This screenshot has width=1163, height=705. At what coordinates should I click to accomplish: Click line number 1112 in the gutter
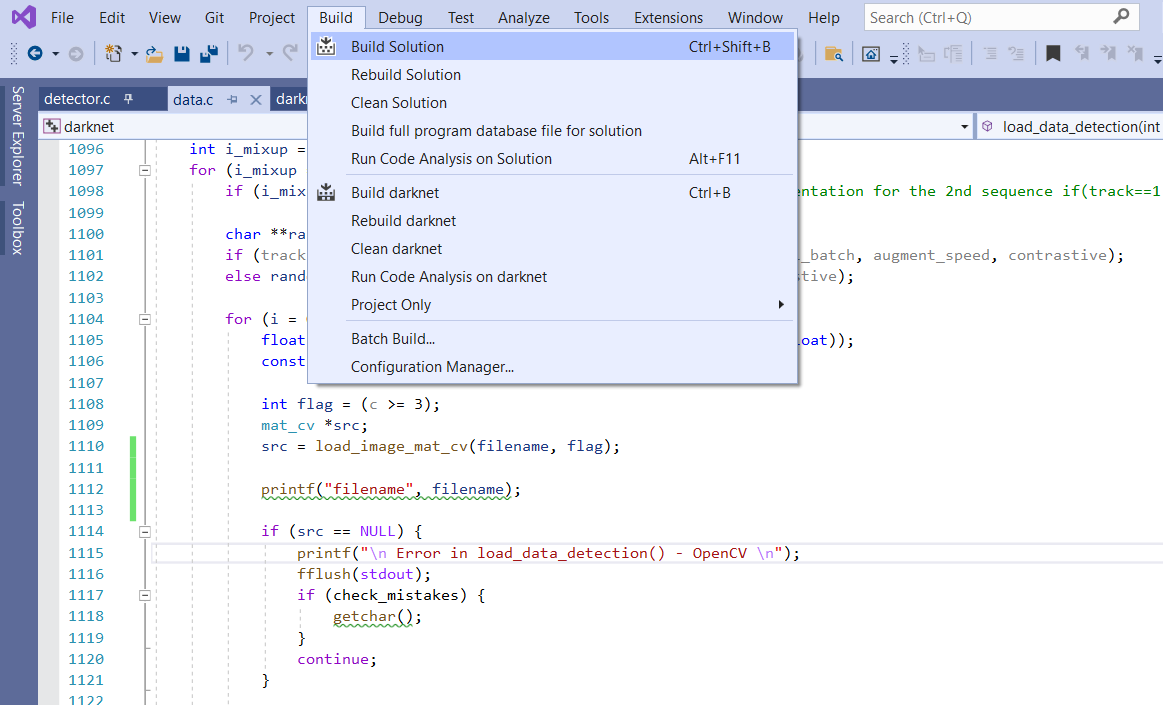tap(86, 489)
